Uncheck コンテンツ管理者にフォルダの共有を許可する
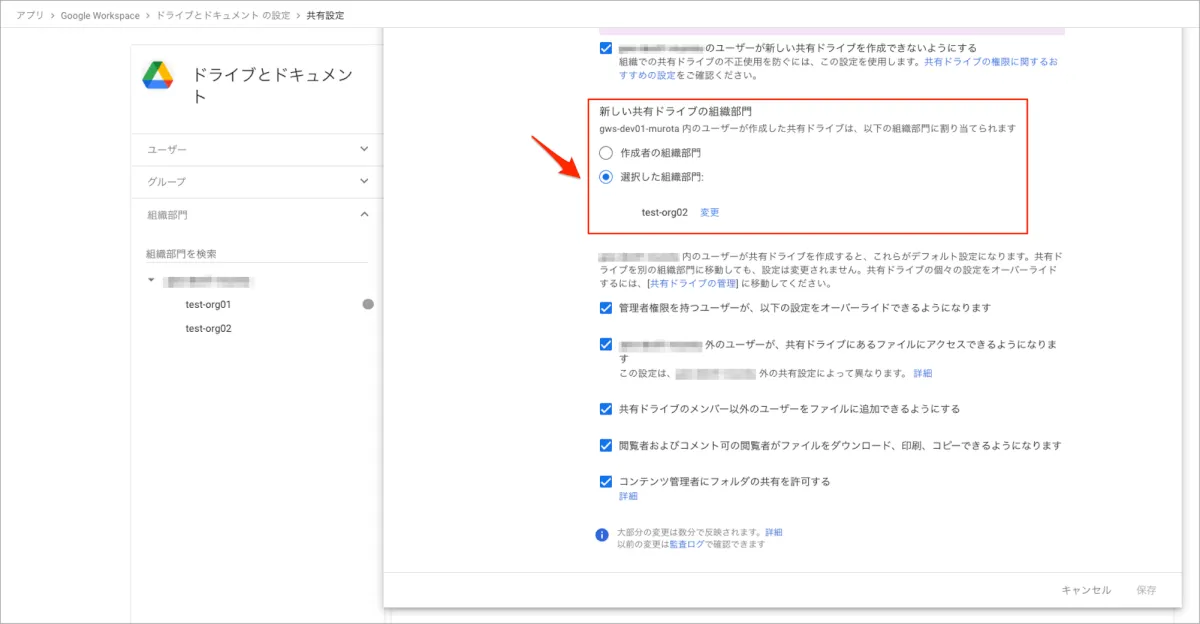The width and height of the screenshot is (1200, 624). pos(606,481)
